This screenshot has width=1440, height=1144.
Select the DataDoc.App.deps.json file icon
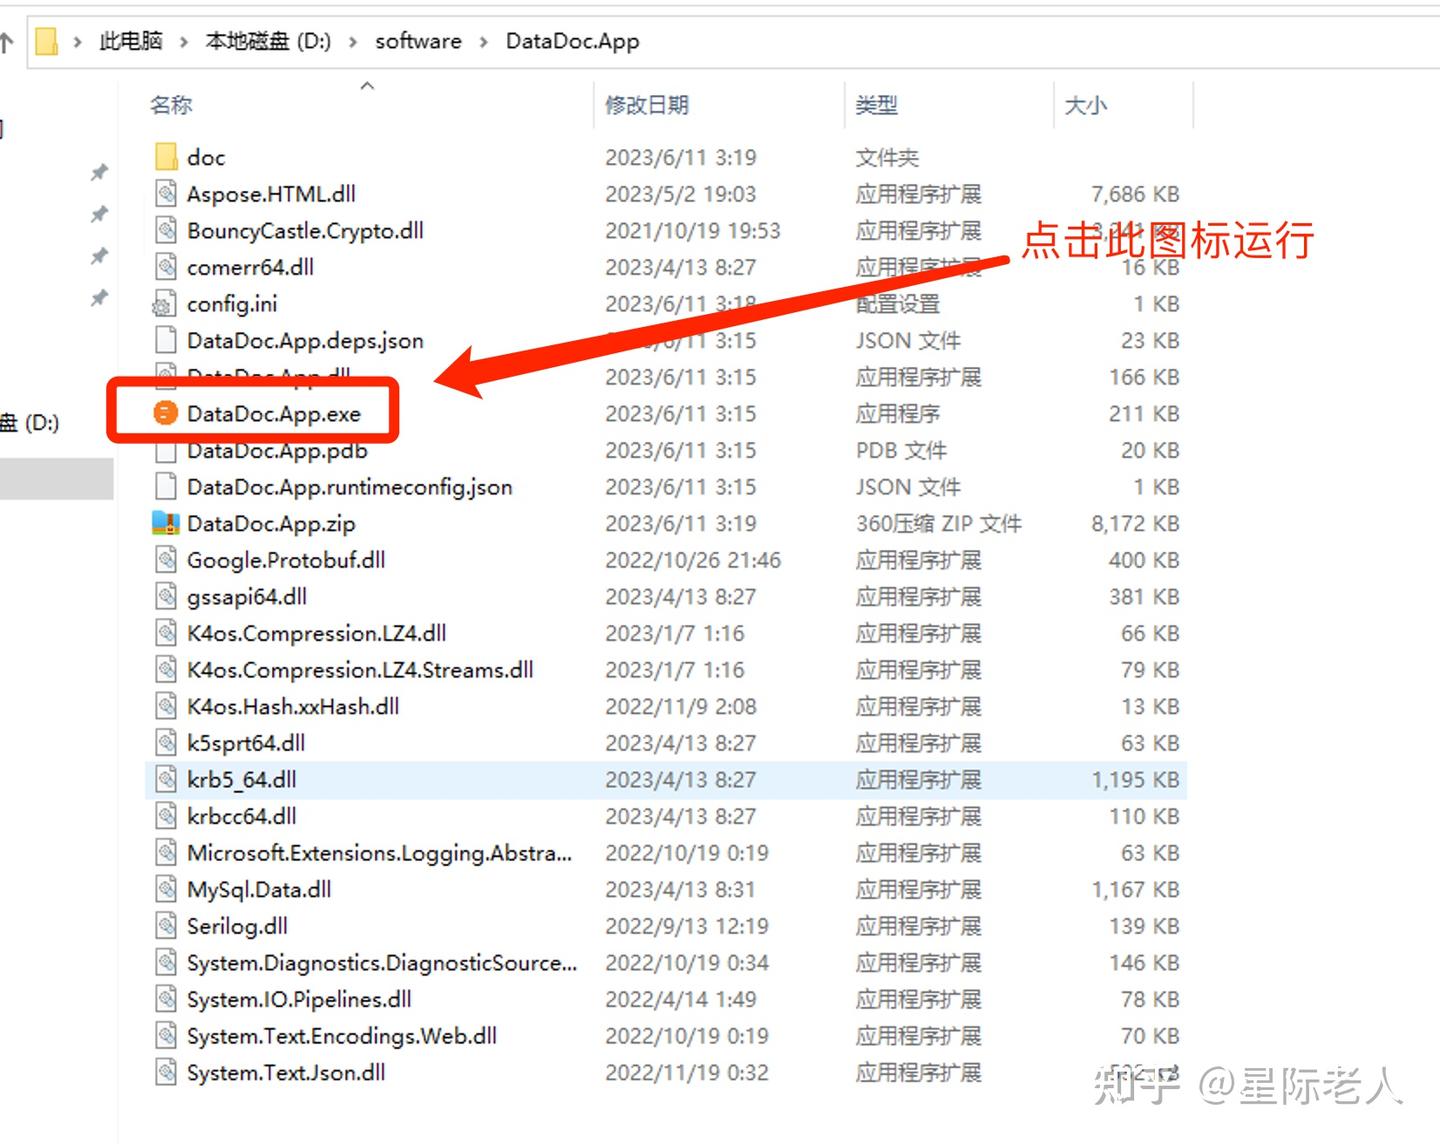(164, 340)
